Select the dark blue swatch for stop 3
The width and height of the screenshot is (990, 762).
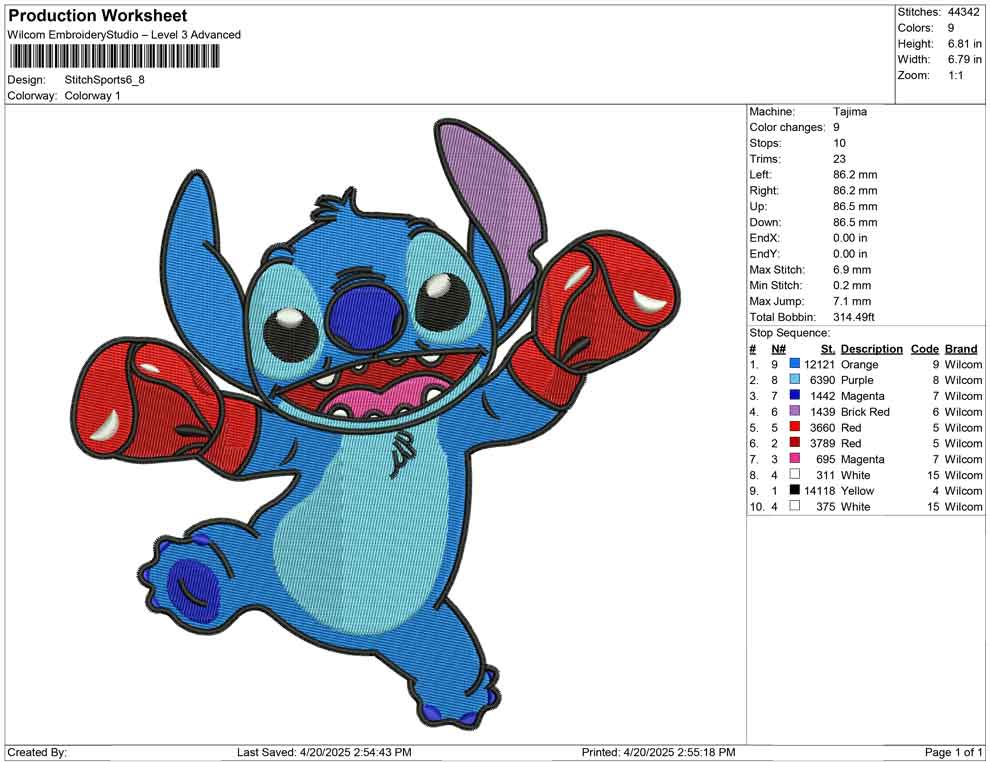pos(794,395)
